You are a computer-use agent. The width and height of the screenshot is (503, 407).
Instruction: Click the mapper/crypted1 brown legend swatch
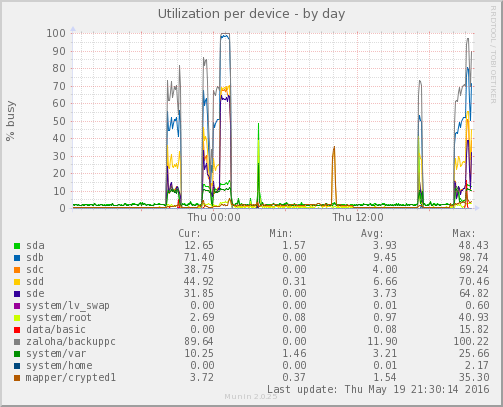17,378
